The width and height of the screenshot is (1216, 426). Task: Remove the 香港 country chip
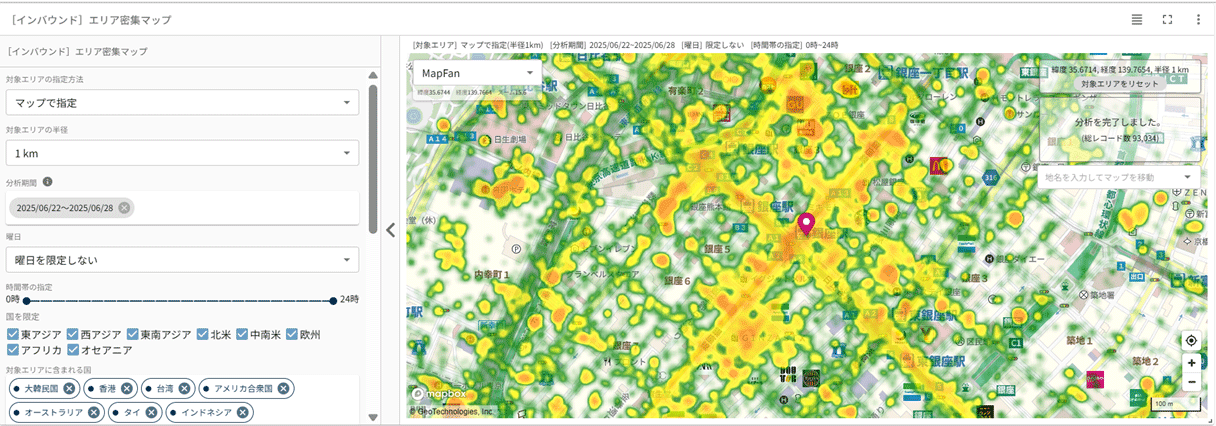pos(127,388)
